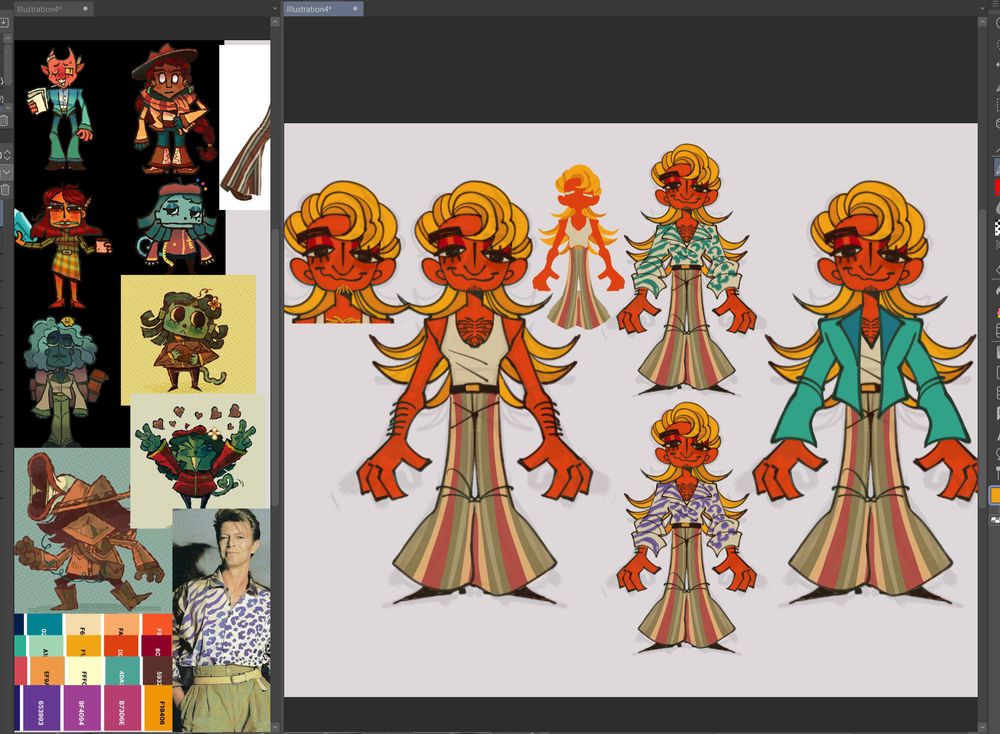Open the tab list chevron above the canvas scrollbar
This screenshot has width=1000, height=734.
pos(982,8)
